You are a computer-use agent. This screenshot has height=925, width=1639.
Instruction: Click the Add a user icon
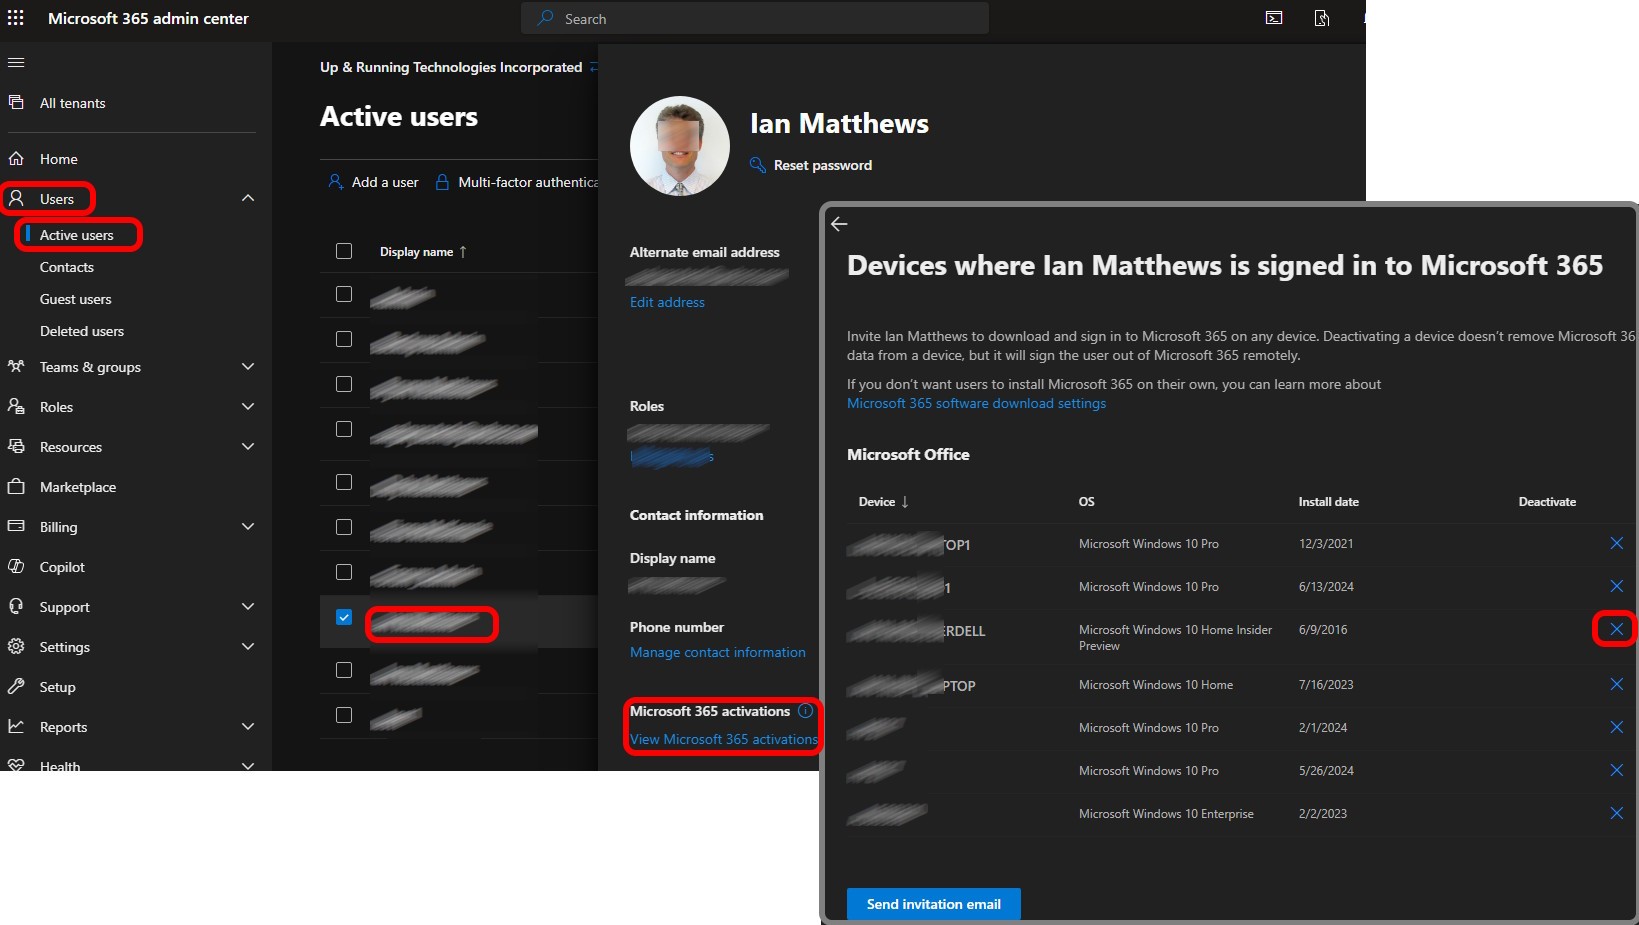point(336,182)
